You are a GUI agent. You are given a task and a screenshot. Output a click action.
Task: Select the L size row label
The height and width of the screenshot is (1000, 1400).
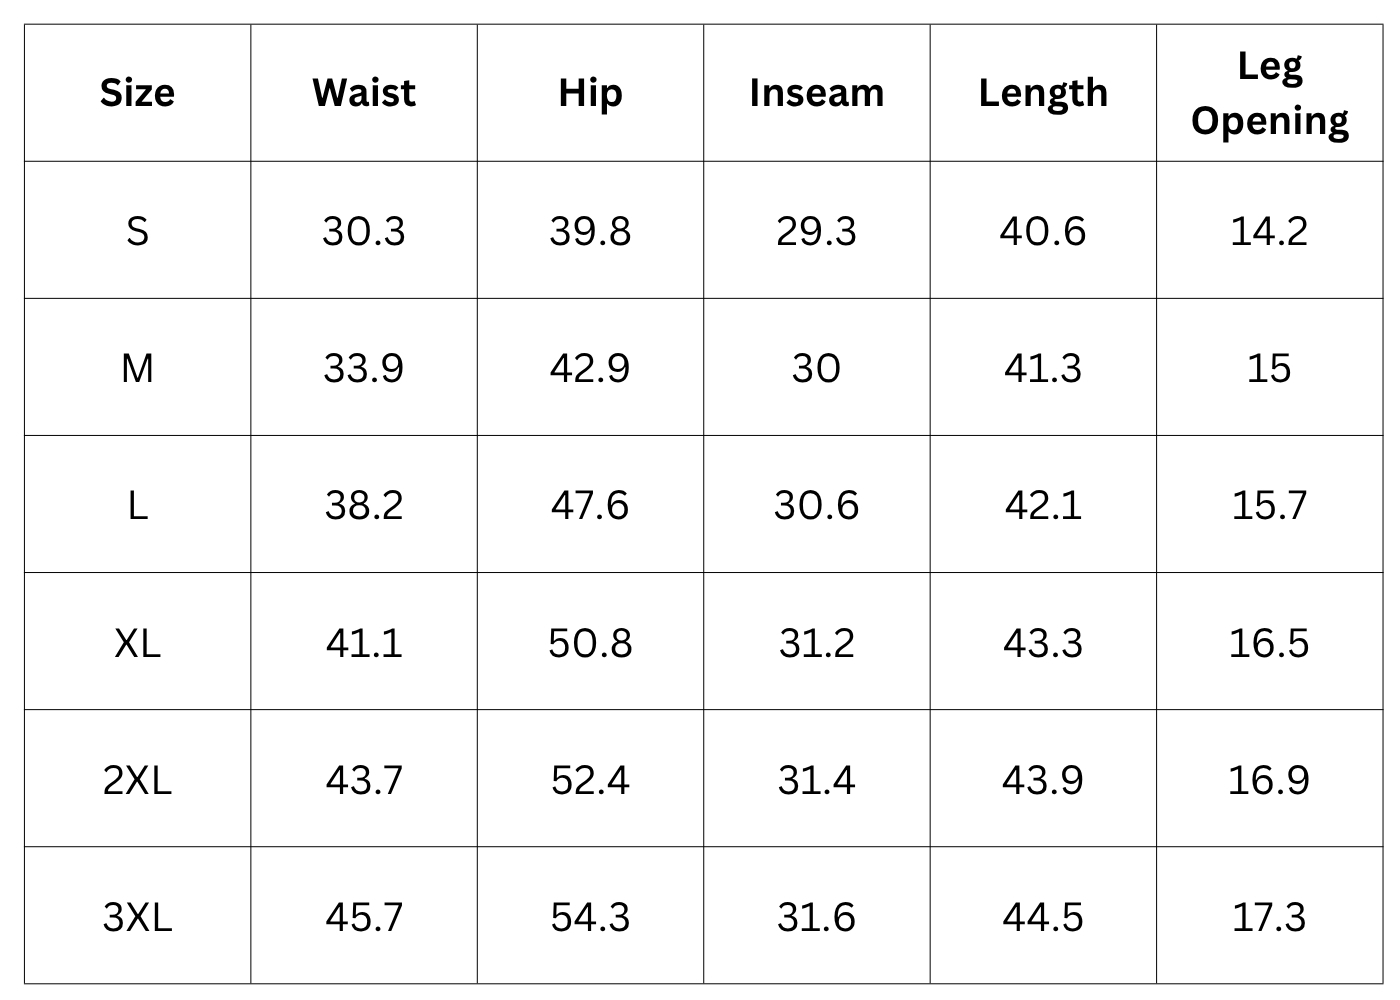(x=137, y=505)
